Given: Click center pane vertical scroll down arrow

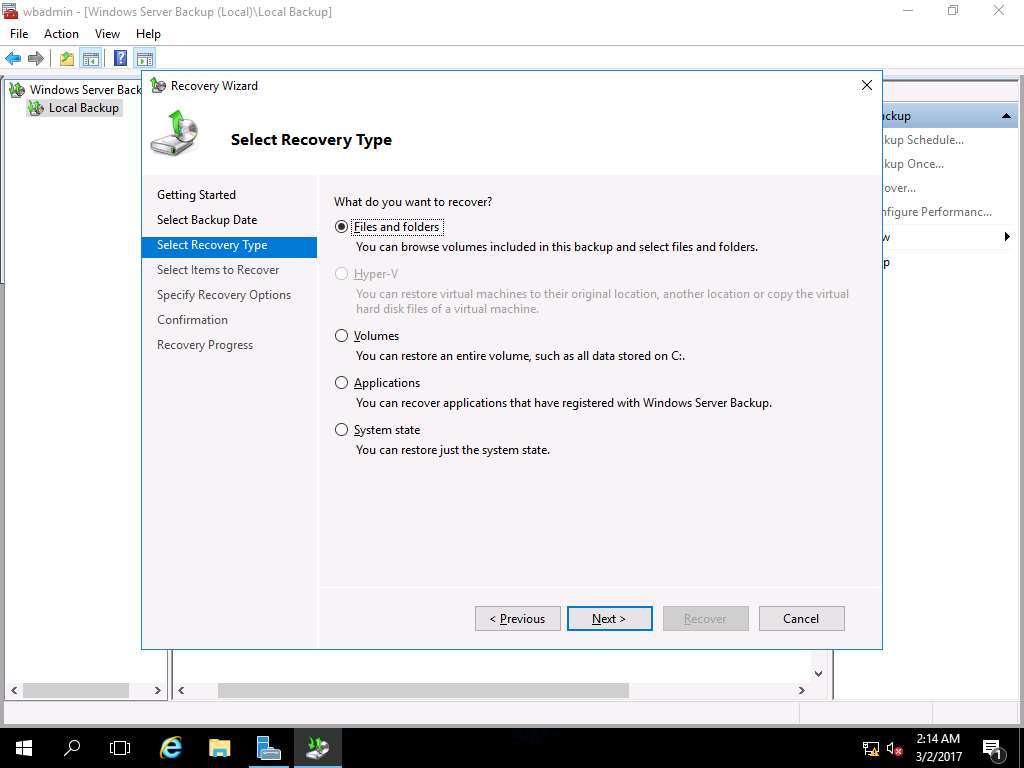Looking at the screenshot, I should click(x=818, y=673).
